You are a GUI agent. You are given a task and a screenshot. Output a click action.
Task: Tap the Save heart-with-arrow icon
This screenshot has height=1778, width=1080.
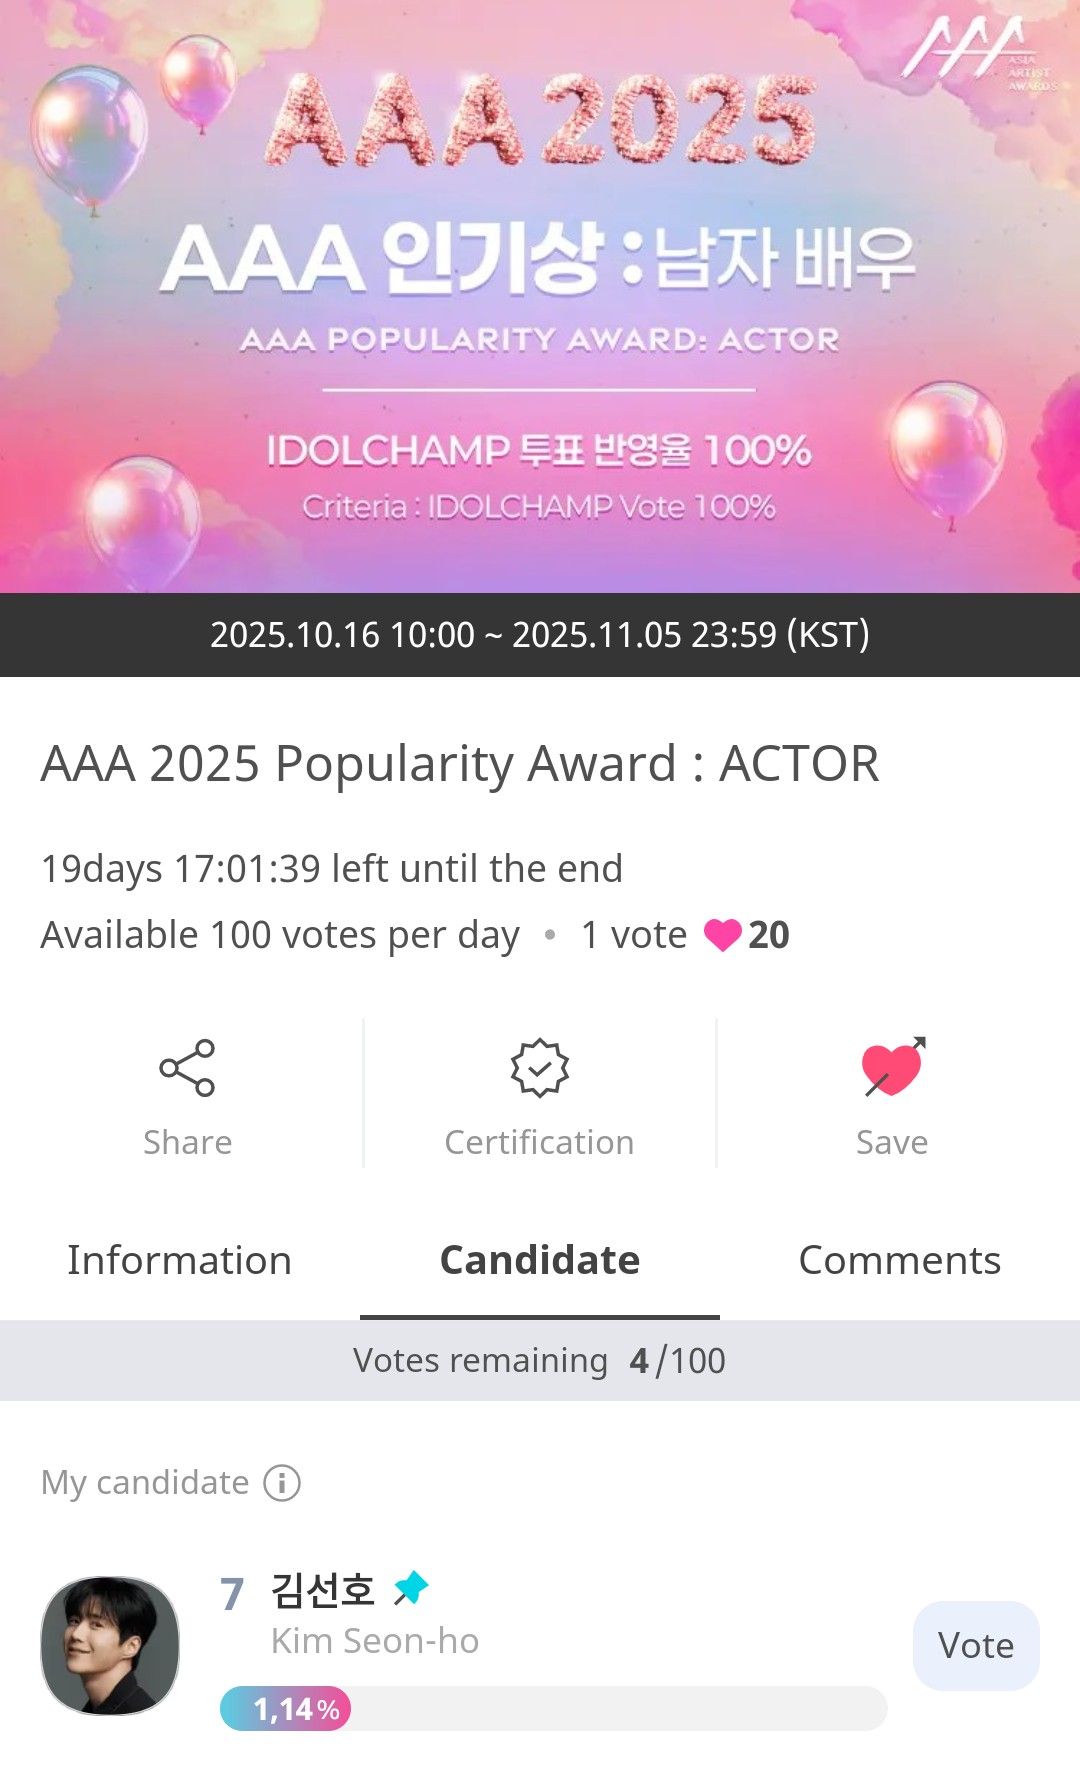(x=892, y=1068)
